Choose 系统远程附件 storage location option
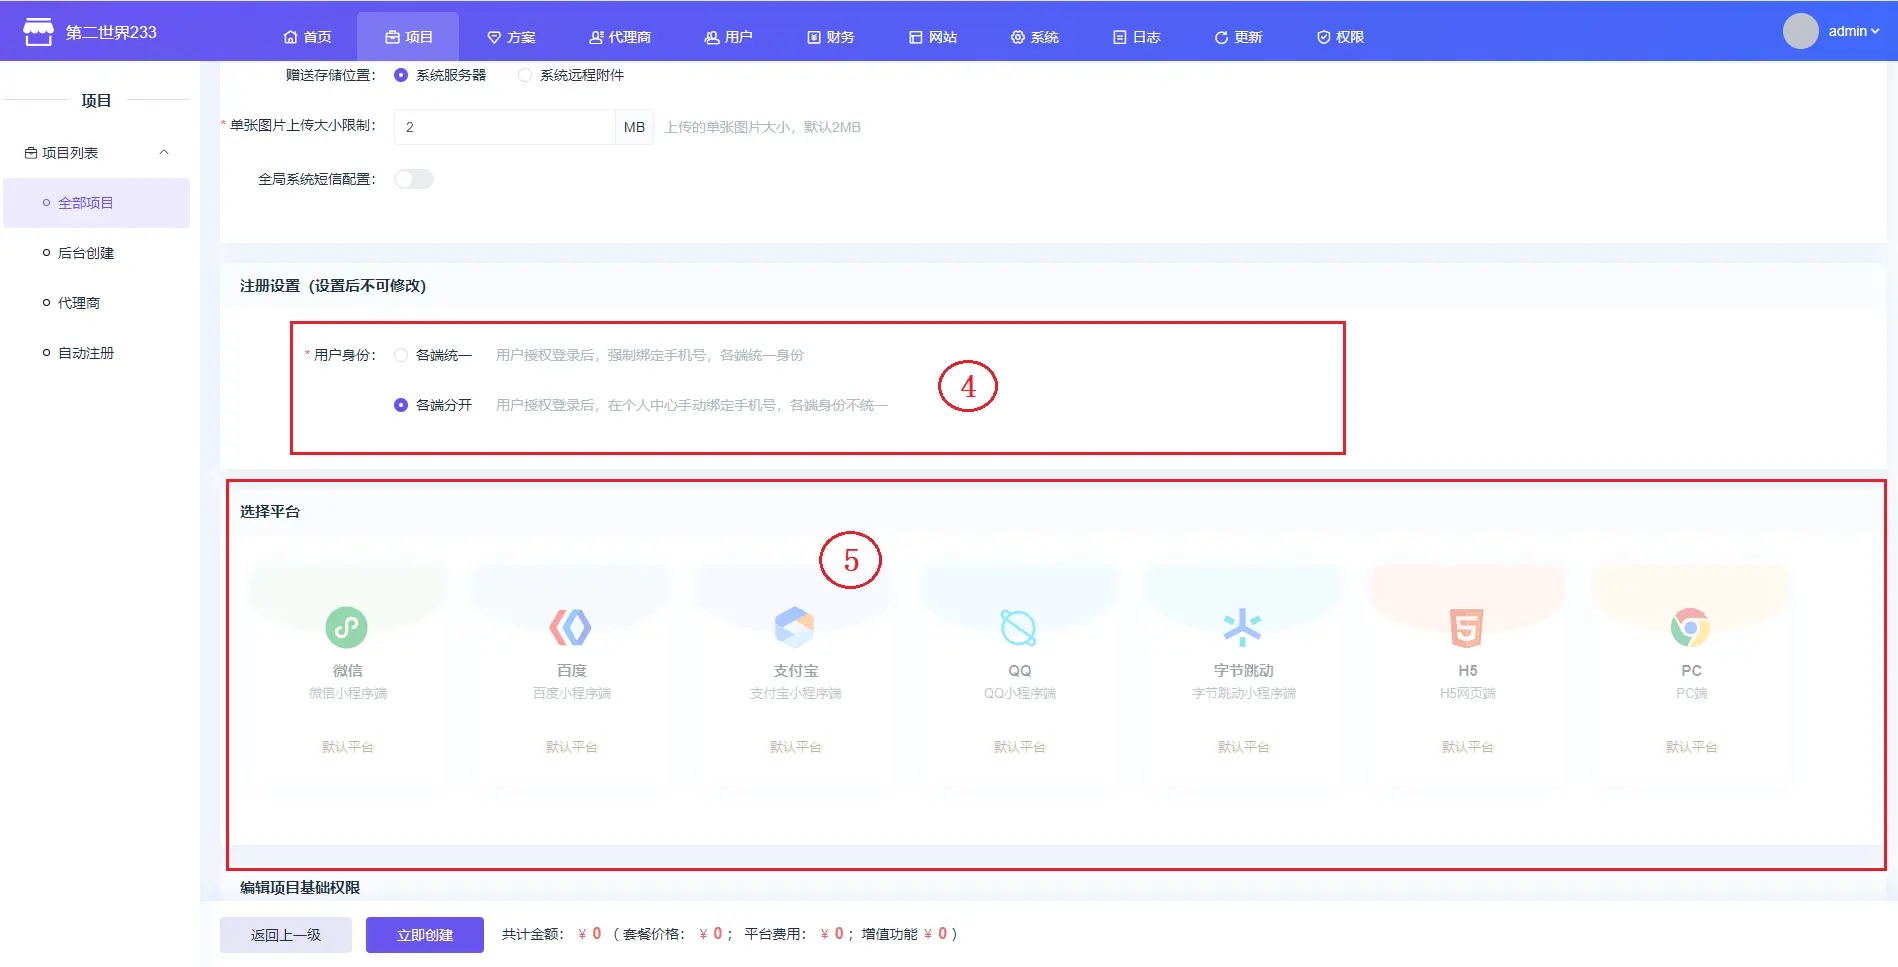Image resolution: width=1898 pixels, height=967 pixels. click(525, 75)
